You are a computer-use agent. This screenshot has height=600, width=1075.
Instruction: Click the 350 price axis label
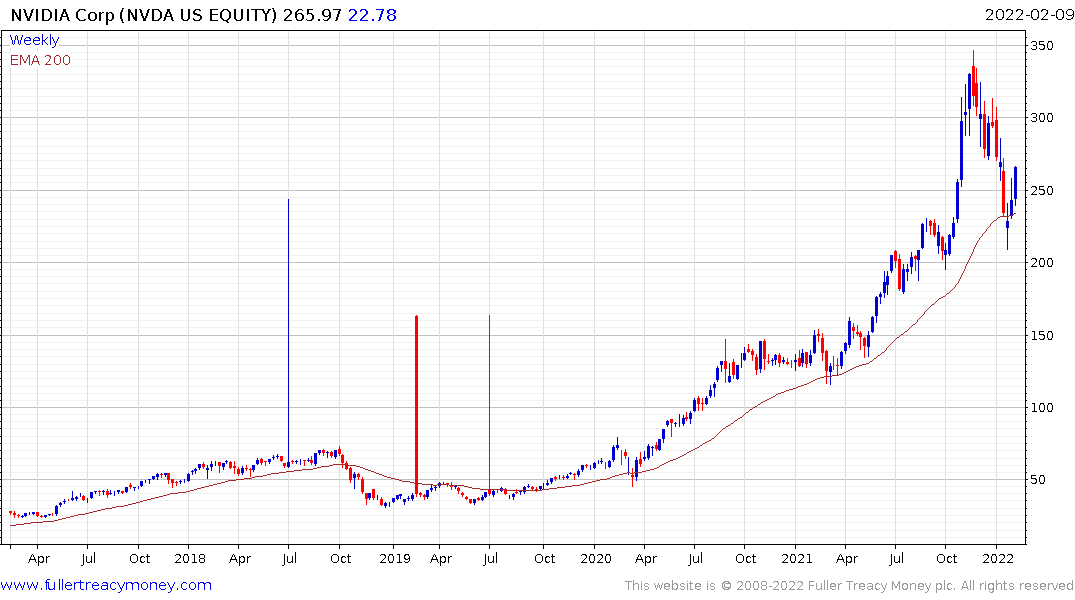point(1042,46)
